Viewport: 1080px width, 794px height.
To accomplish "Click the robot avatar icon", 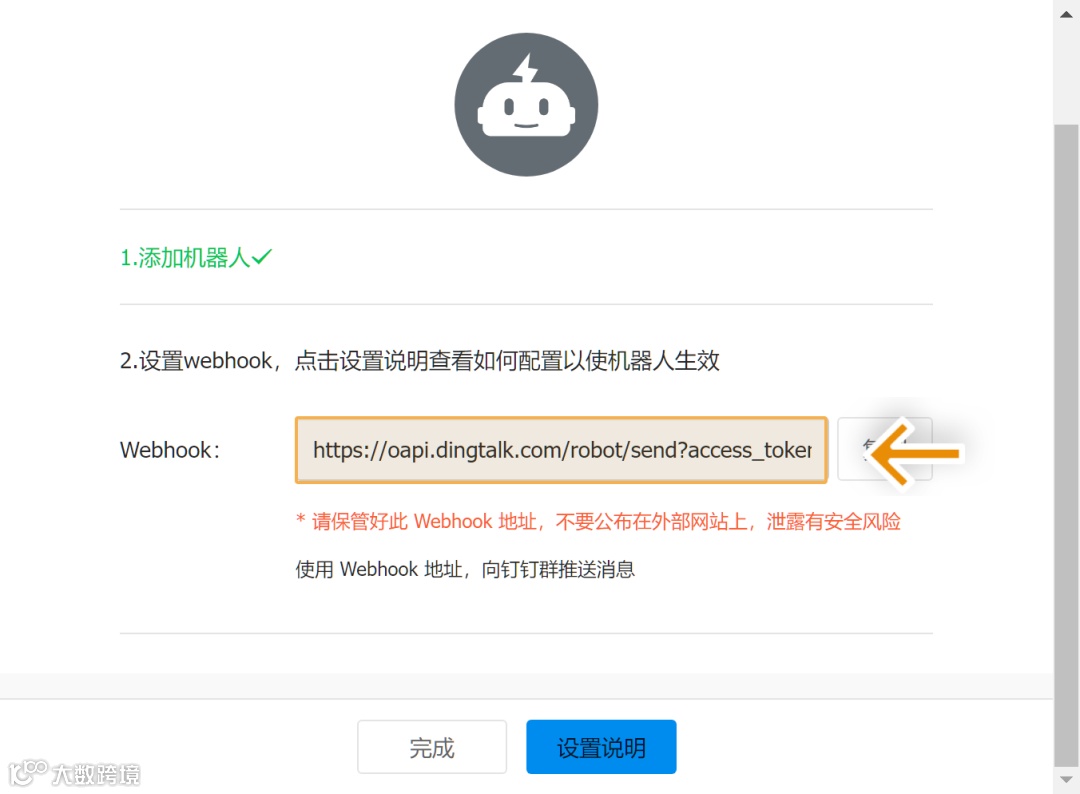I will (526, 104).
